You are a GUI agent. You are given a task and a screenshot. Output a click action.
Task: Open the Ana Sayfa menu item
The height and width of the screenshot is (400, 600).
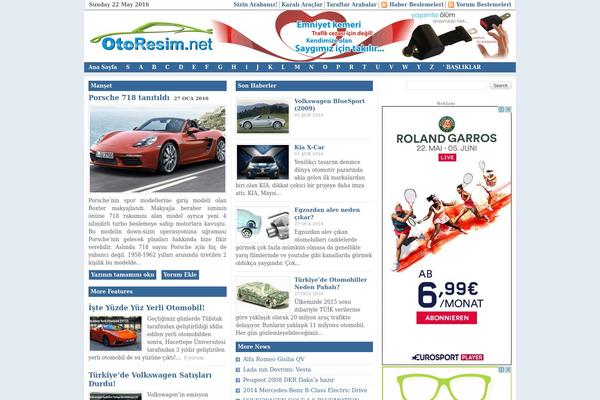coord(103,67)
